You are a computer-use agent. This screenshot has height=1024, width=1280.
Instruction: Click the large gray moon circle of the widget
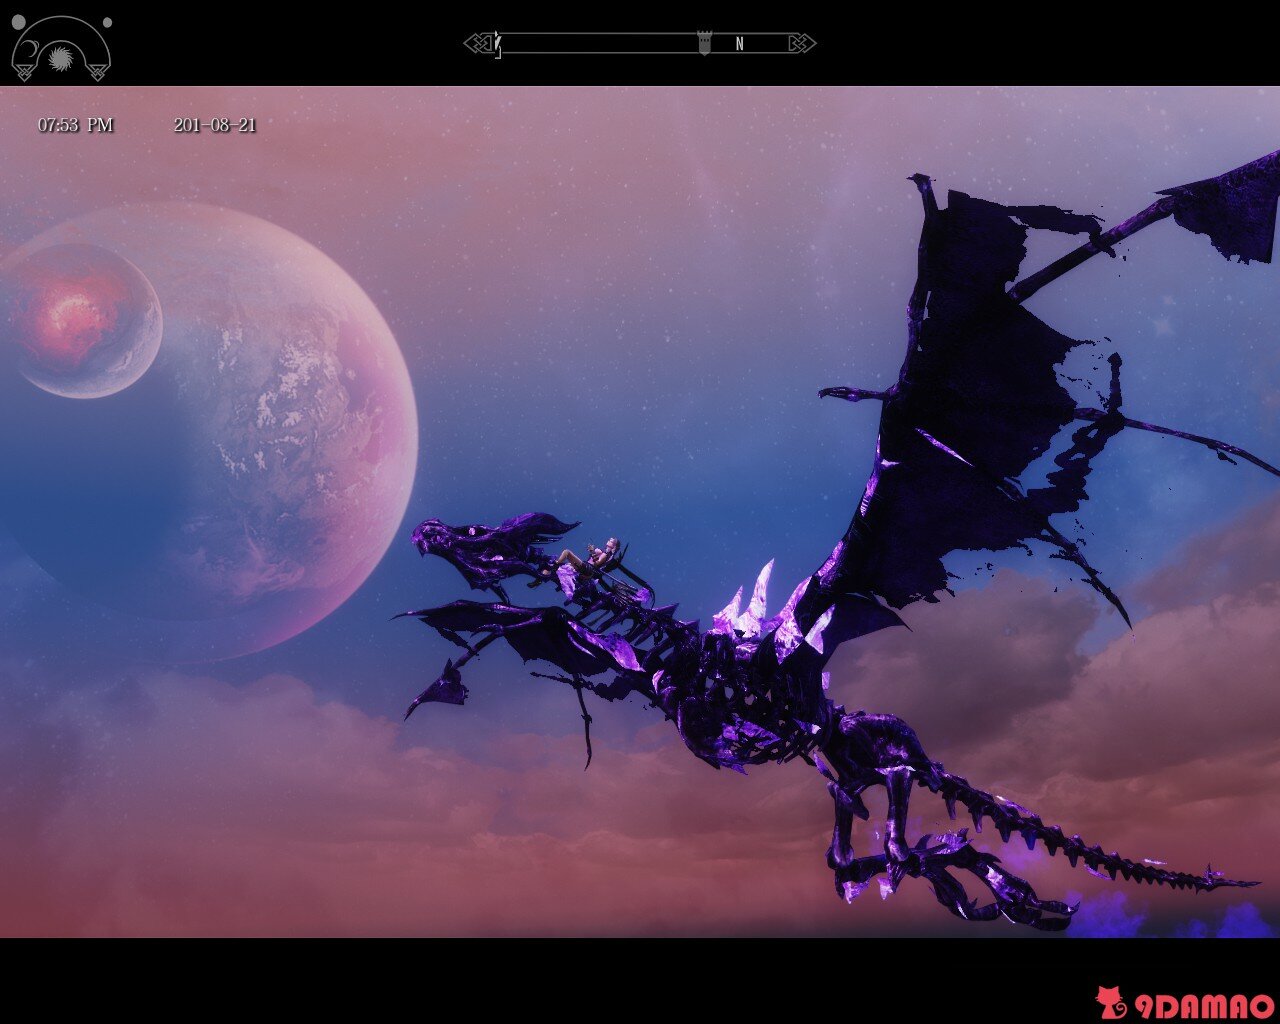point(18,22)
